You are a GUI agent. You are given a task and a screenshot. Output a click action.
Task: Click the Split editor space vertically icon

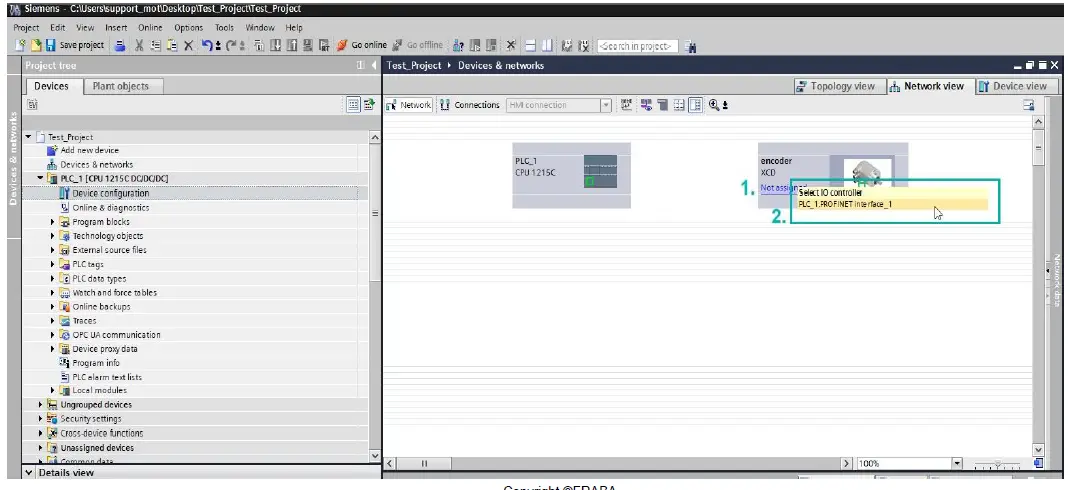tap(547, 45)
